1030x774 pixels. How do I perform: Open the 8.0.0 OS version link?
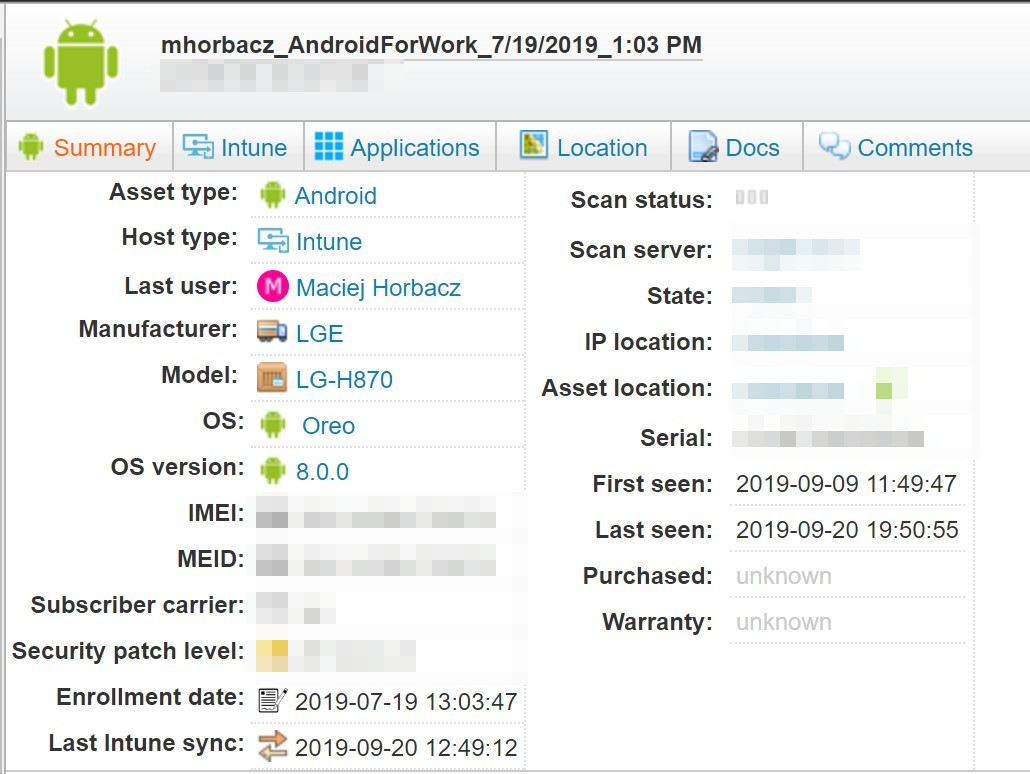pyautogui.click(x=322, y=472)
